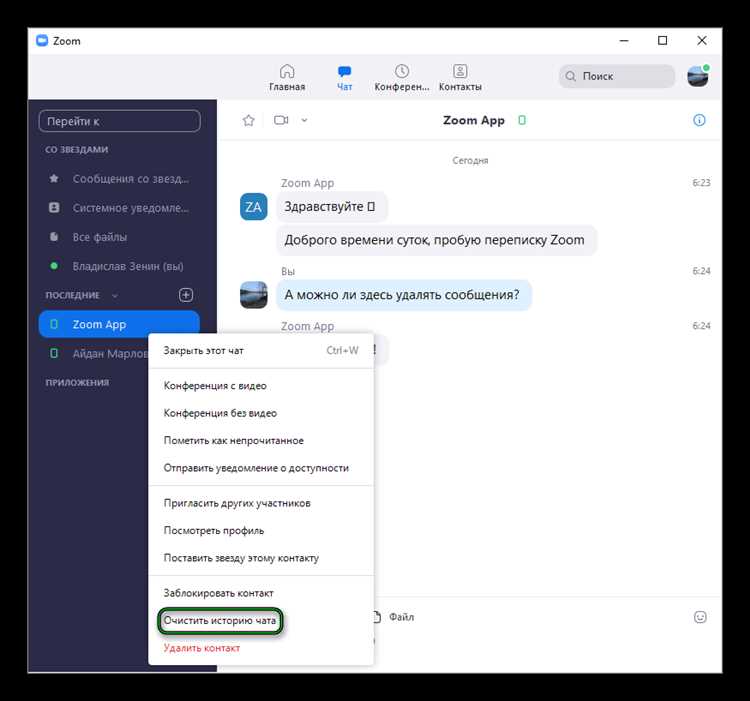Click the plus icon beside ПОСЛЕДНИЕ
The height and width of the screenshot is (701, 750).
pos(186,295)
